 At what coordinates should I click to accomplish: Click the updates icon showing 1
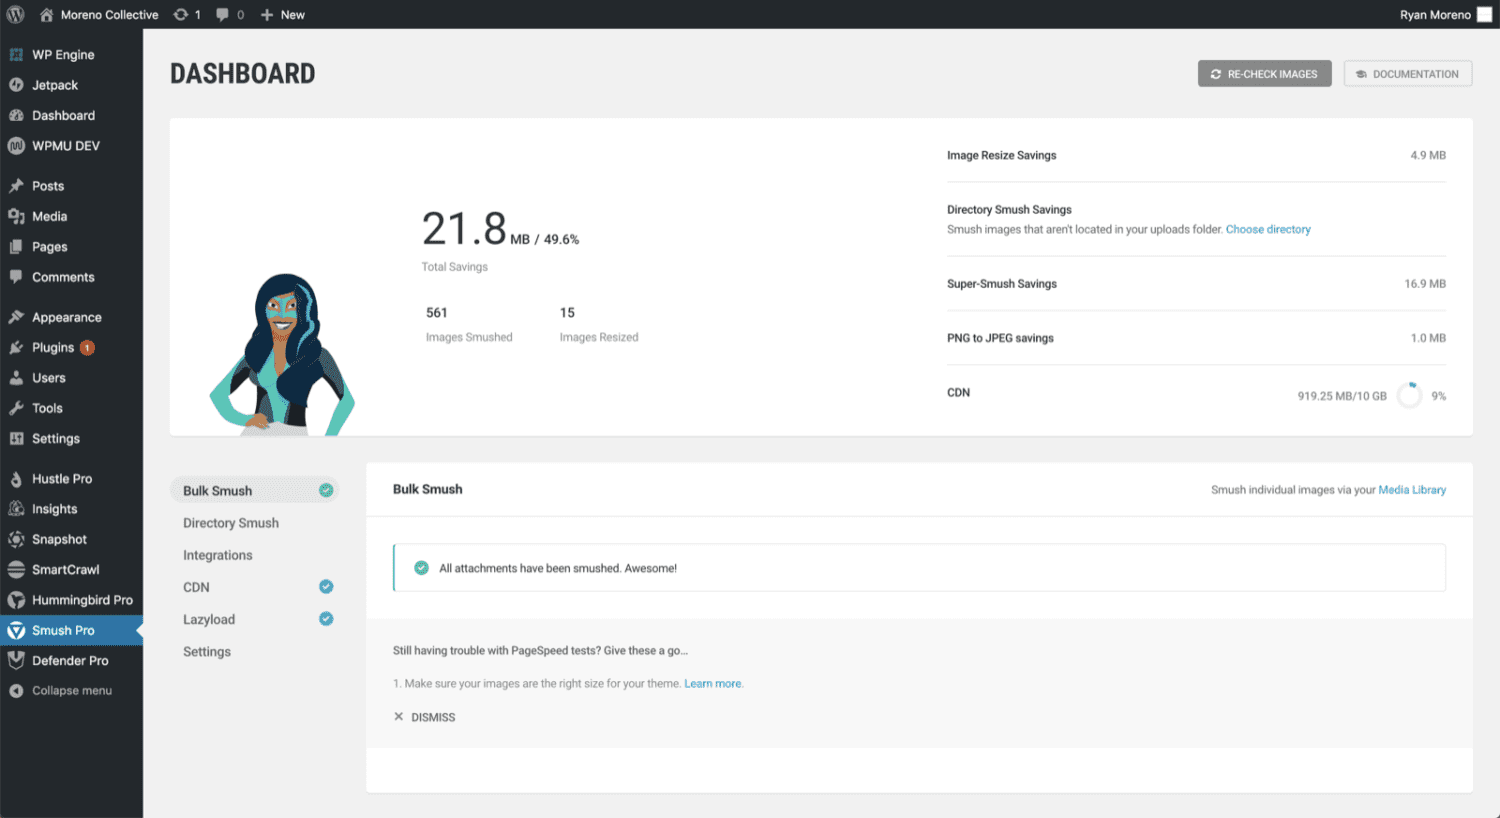coord(186,14)
